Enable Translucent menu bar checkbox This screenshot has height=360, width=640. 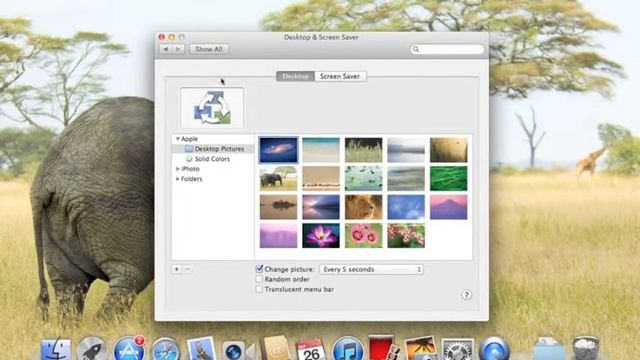259,289
